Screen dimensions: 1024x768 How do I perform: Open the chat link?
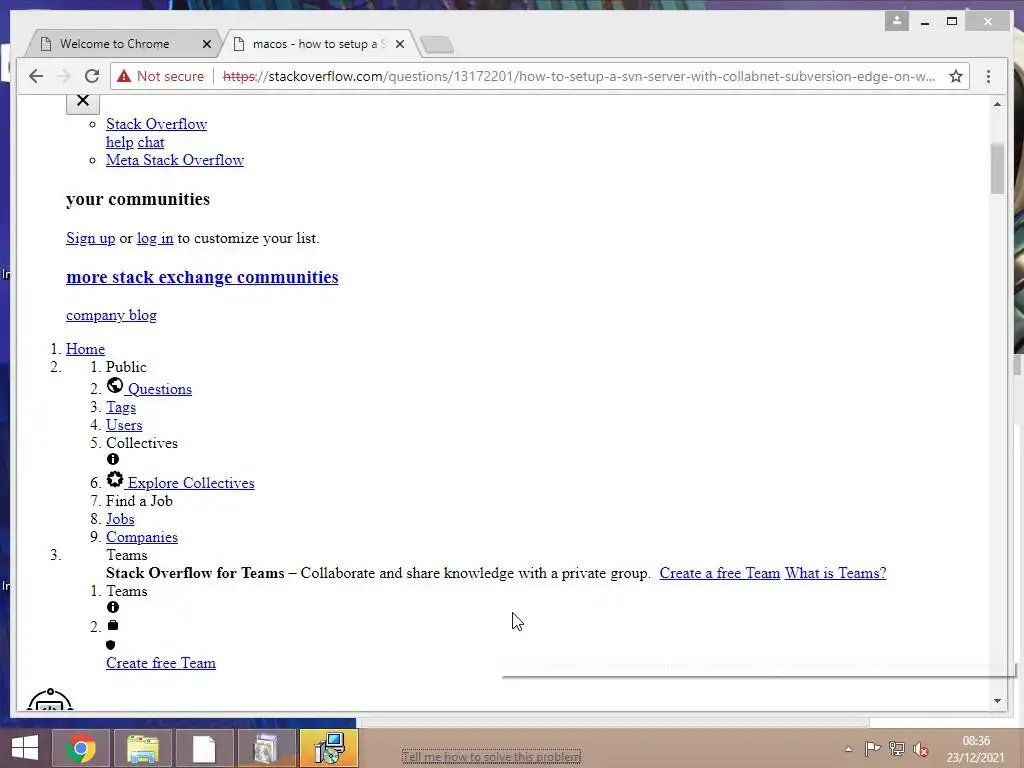tap(151, 142)
